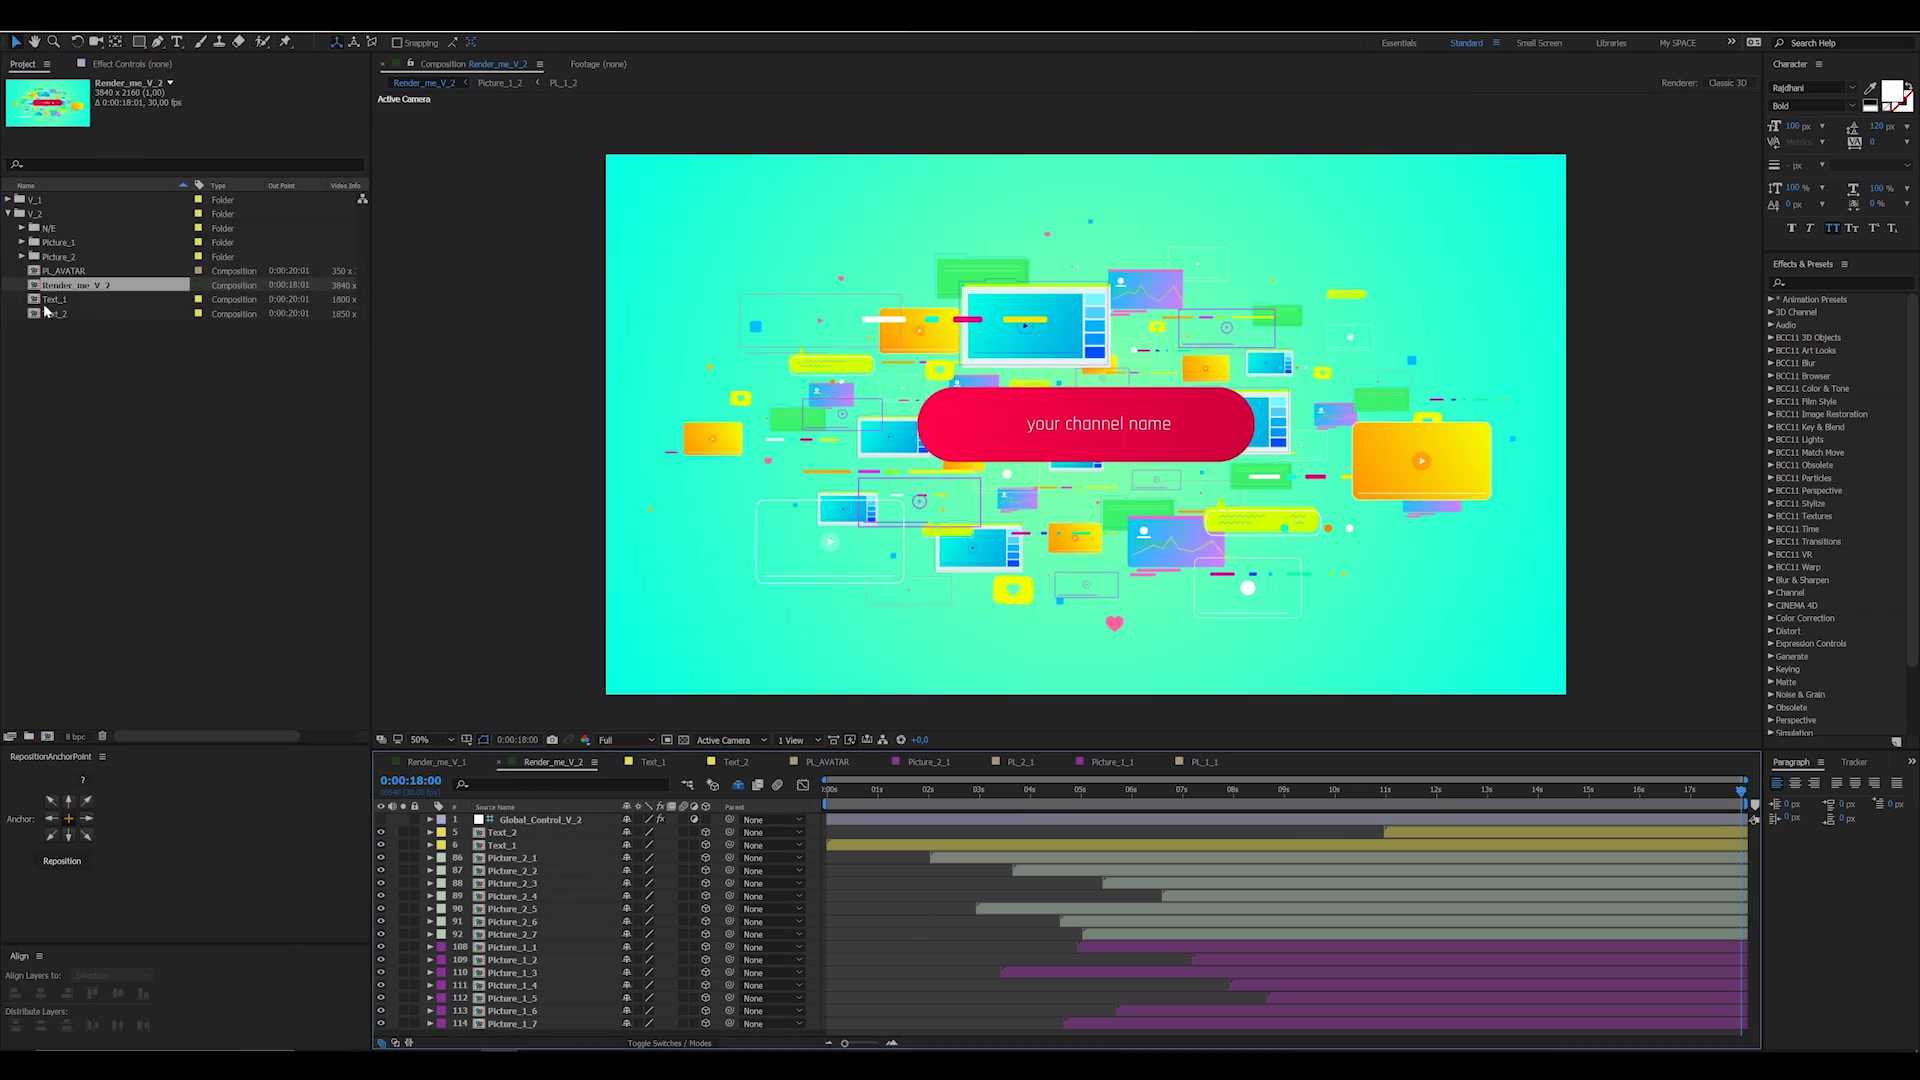Open the Active Camera view dropdown
Image resolution: width=1920 pixels, height=1080 pixels.
coord(731,740)
